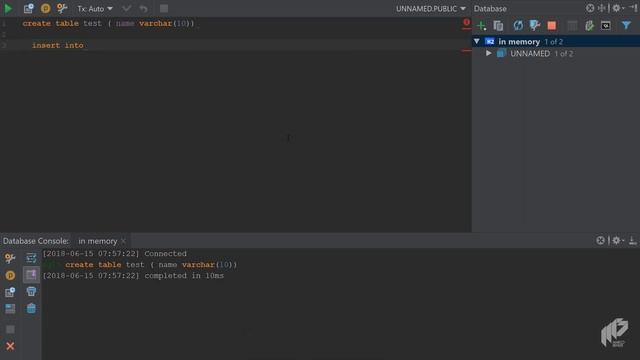Hide console panel with down-arrow icon
640x360 pixels.
(x=633, y=240)
